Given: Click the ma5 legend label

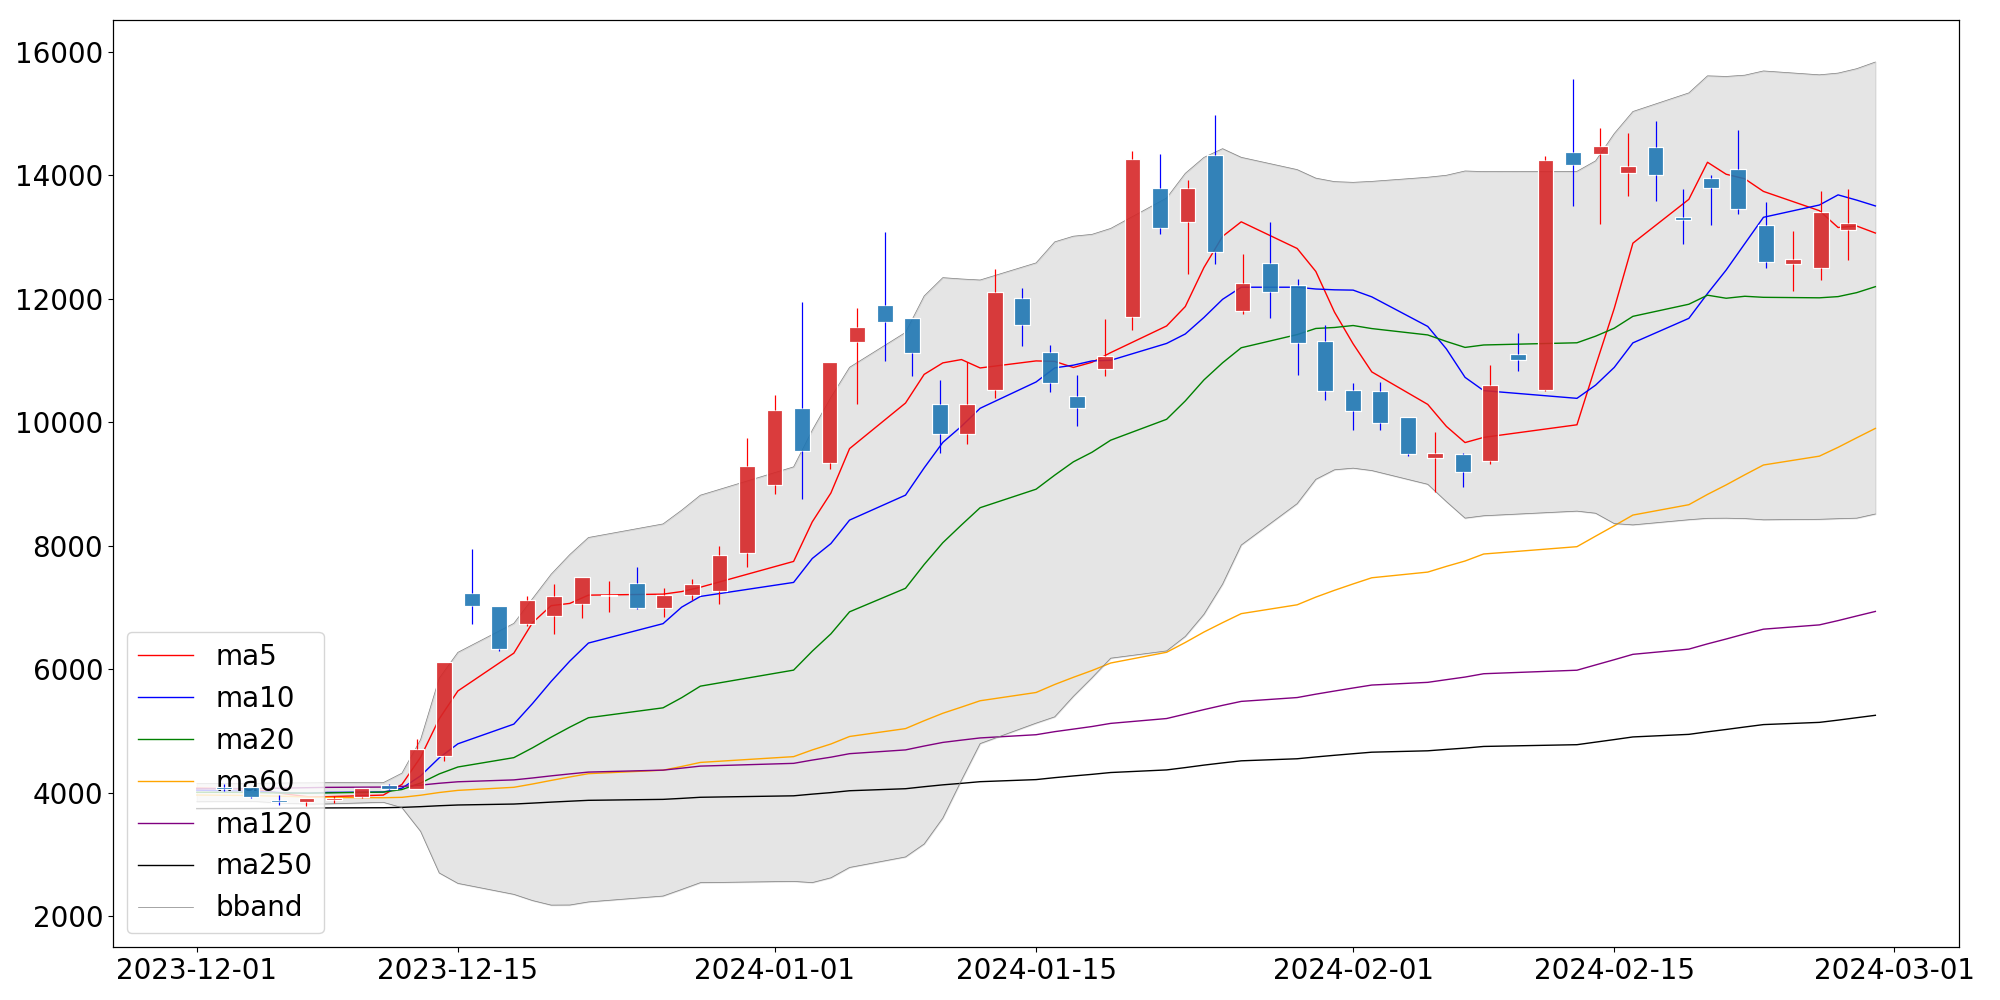Looking at the screenshot, I should point(245,656).
